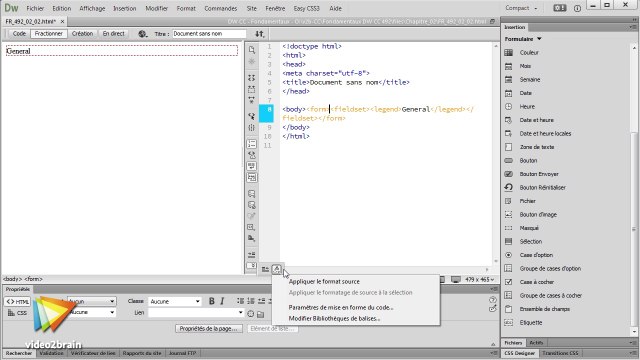Click the Balance Braces icon
This screenshot has height=360, width=640.
(x=251, y=127)
